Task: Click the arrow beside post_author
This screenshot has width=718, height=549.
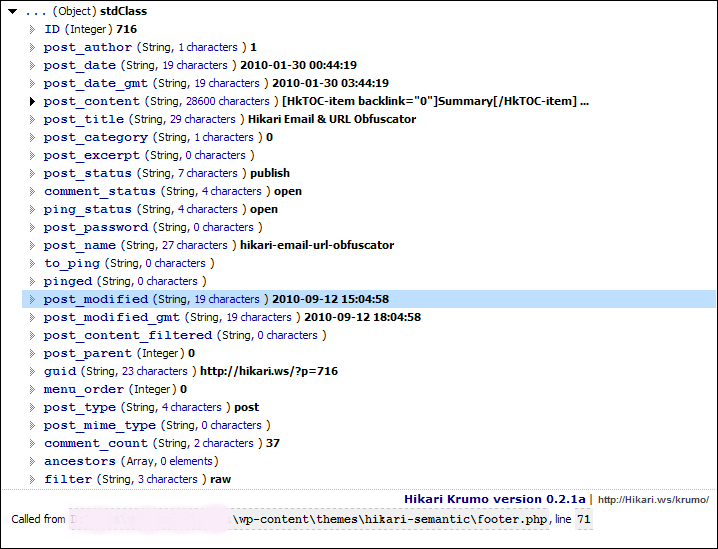Action: click(32, 47)
